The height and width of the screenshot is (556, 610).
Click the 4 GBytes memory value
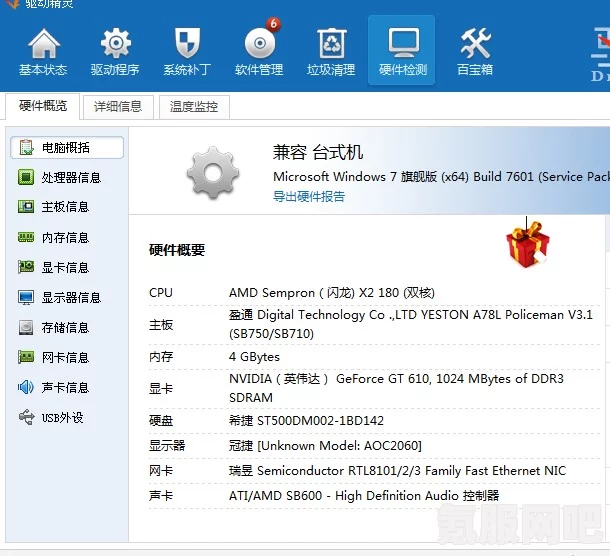[x=254, y=356]
